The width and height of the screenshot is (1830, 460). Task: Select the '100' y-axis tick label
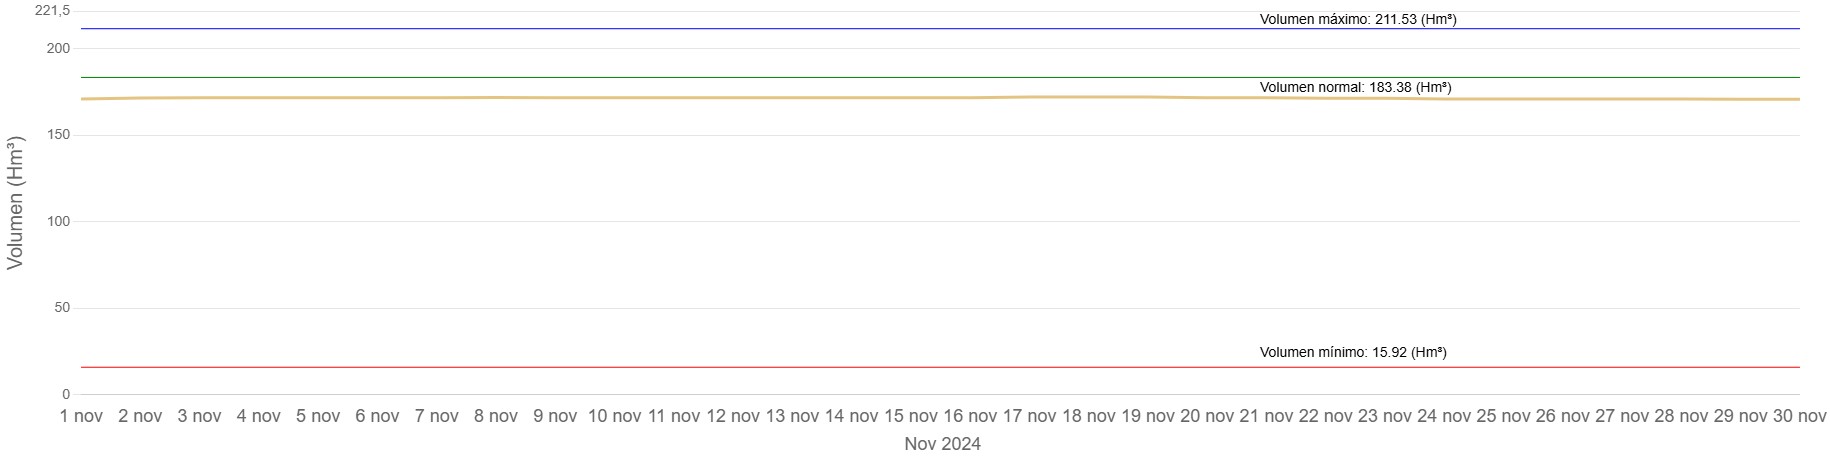coord(58,221)
